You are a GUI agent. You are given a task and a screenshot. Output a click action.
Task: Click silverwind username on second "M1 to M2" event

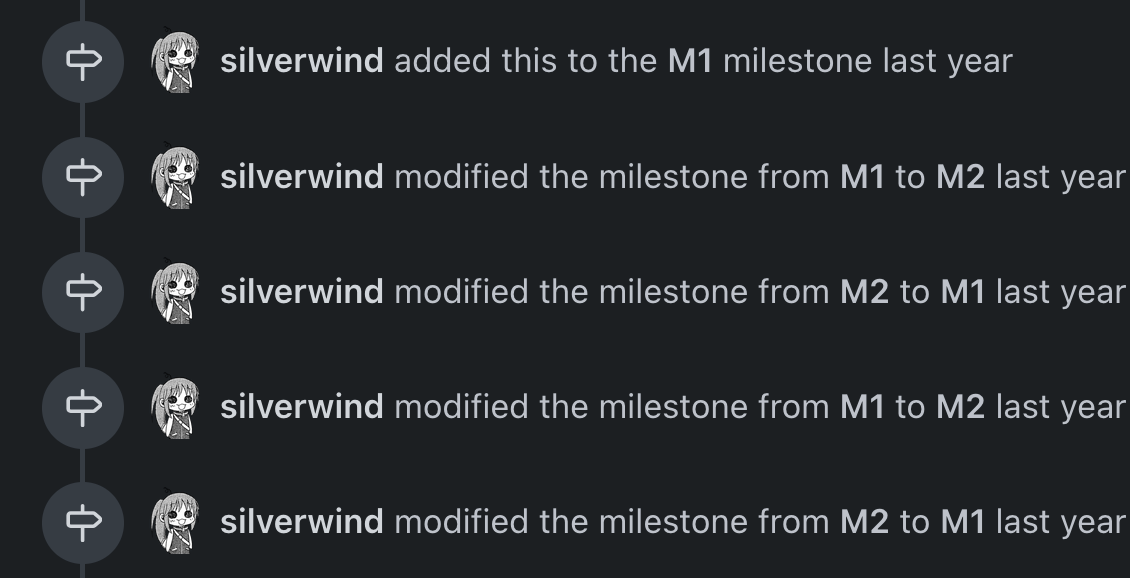301,407
